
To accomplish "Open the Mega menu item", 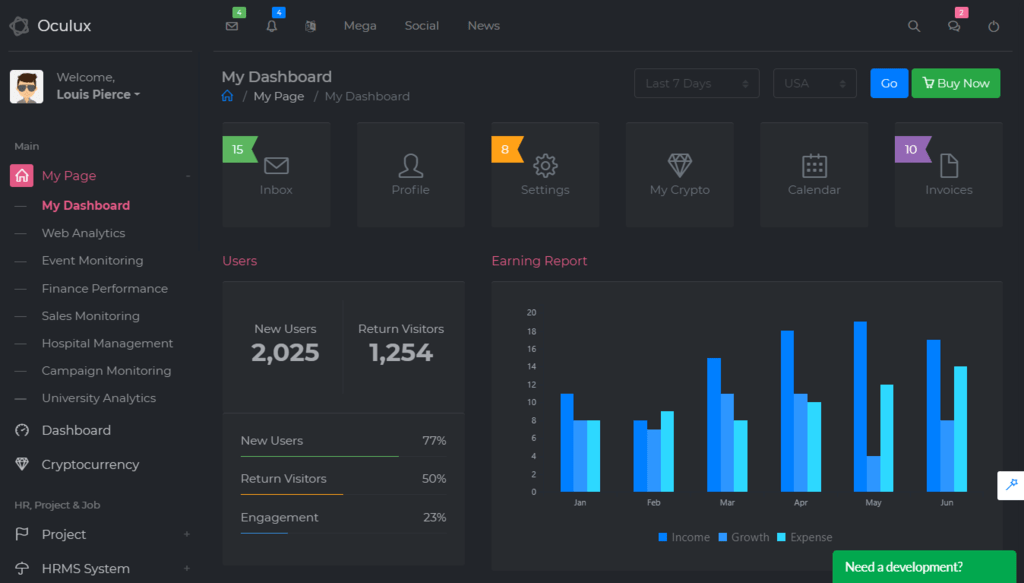I will pos(360,26).
